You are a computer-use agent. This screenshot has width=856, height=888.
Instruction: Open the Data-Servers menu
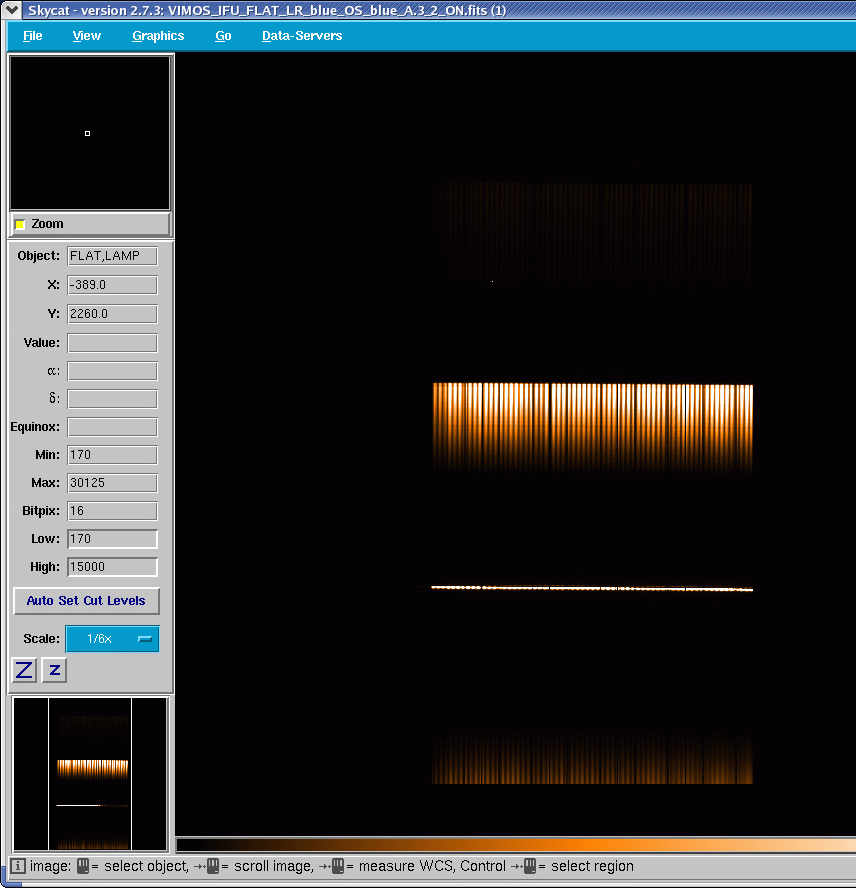pos(302,36)
